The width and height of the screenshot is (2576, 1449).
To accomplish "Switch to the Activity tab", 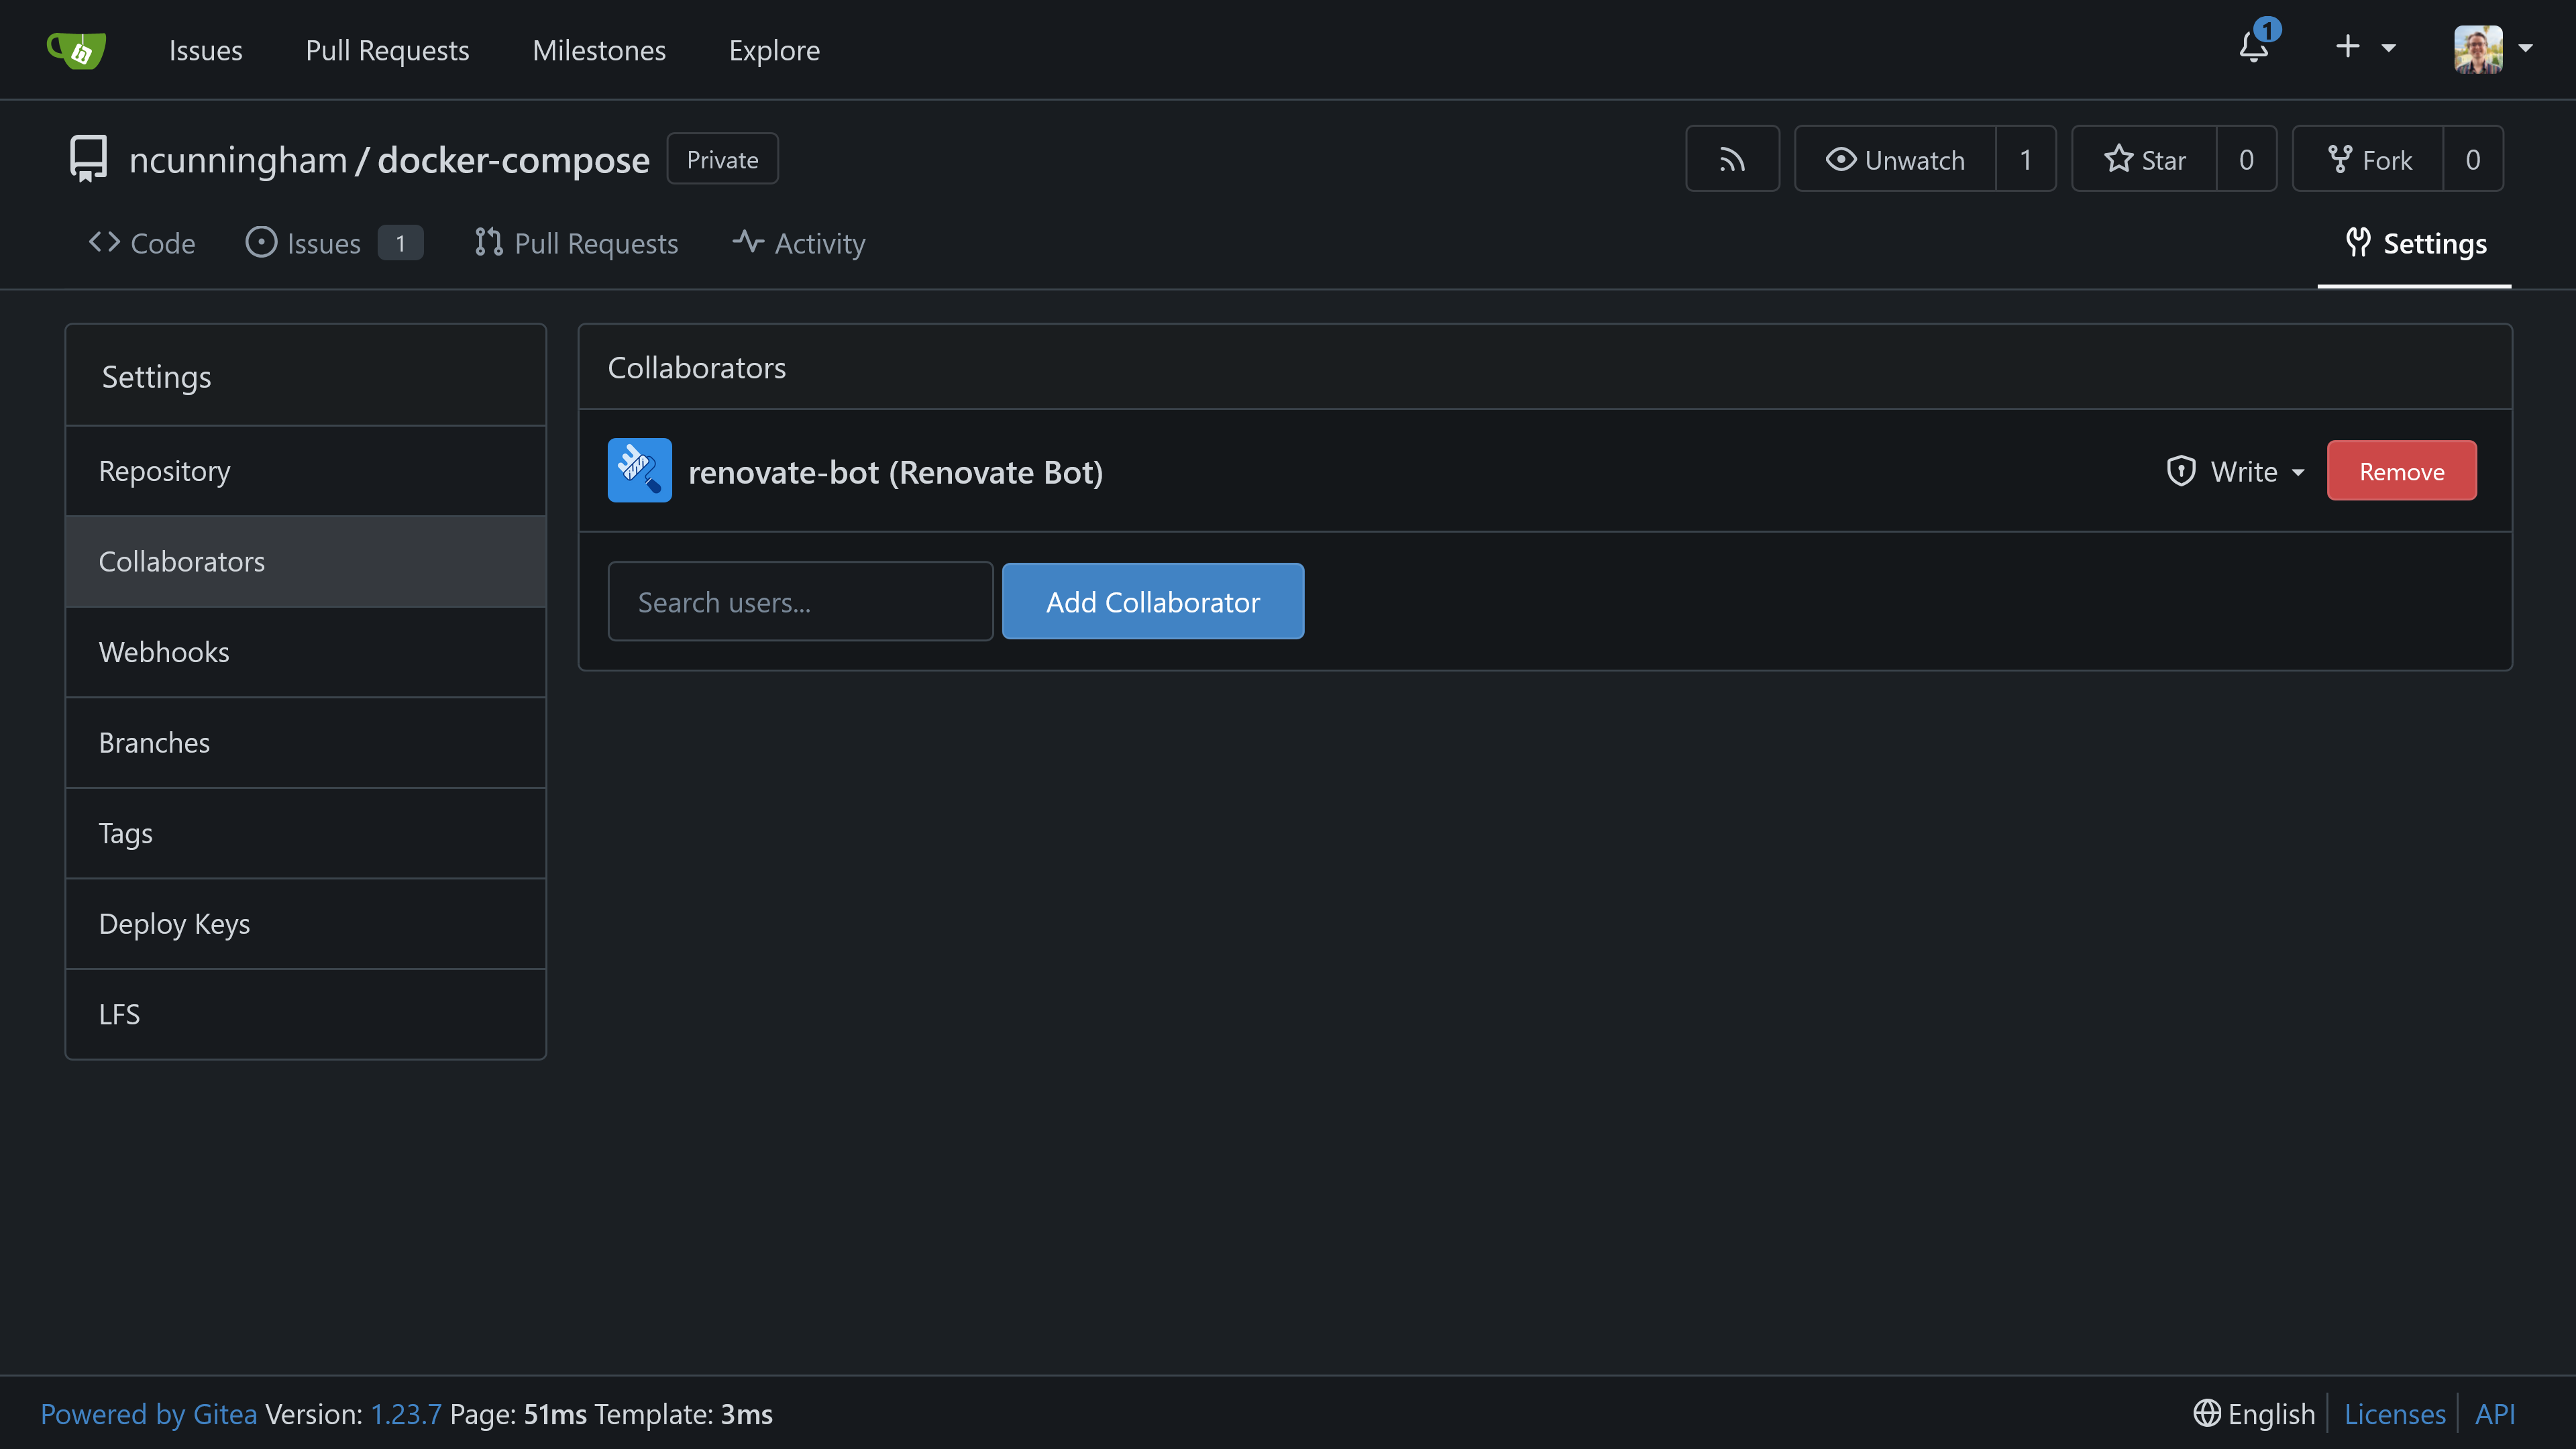I will [x=799, y=243].
